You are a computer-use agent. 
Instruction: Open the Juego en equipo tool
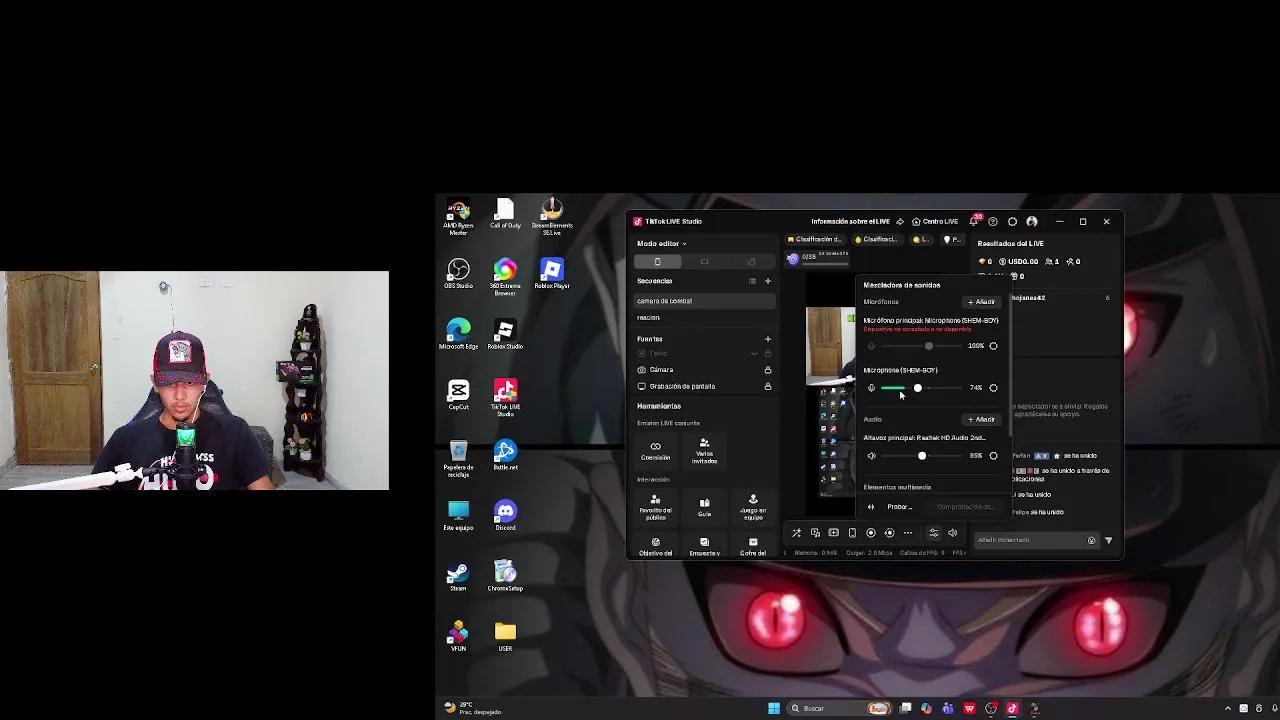pyautogui.click(x=753, y=507)
